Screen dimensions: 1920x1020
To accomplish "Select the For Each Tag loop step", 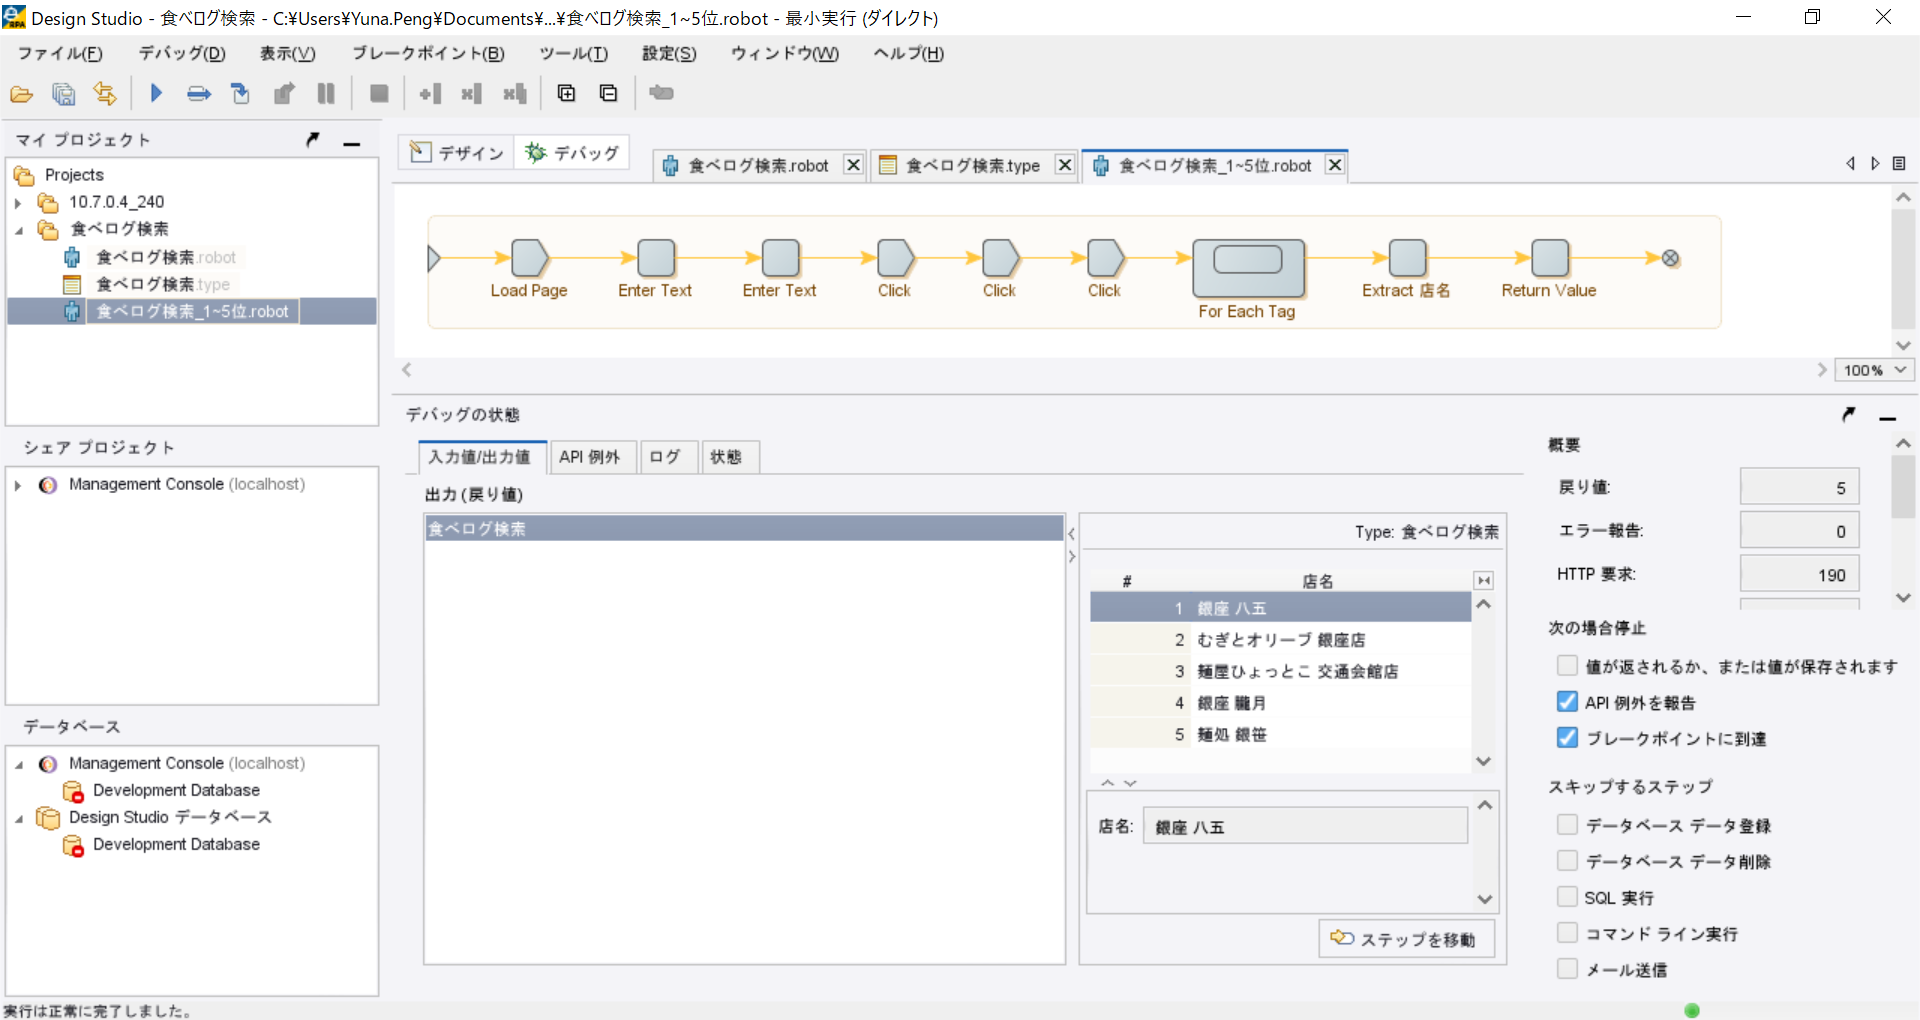I will tap(1248, 268).
